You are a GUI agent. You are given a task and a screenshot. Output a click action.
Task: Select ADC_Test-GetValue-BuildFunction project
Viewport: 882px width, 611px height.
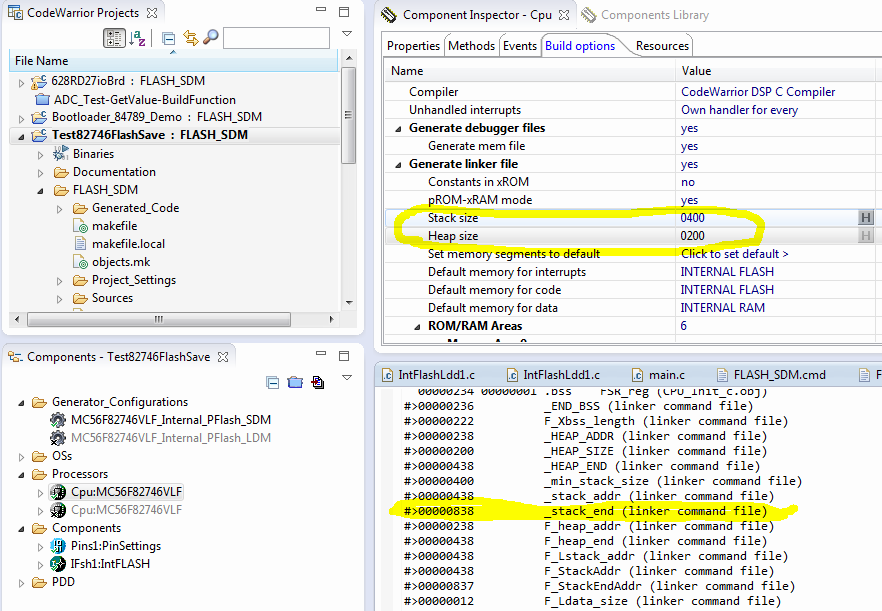pos(145,100)
